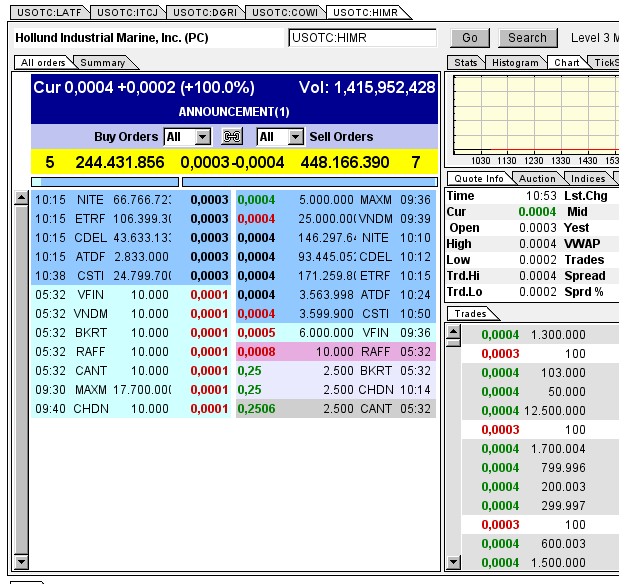The width and height of the screenshot is (629, 584).
Task: Open the Histogram tab
Action: click(515, 63)
